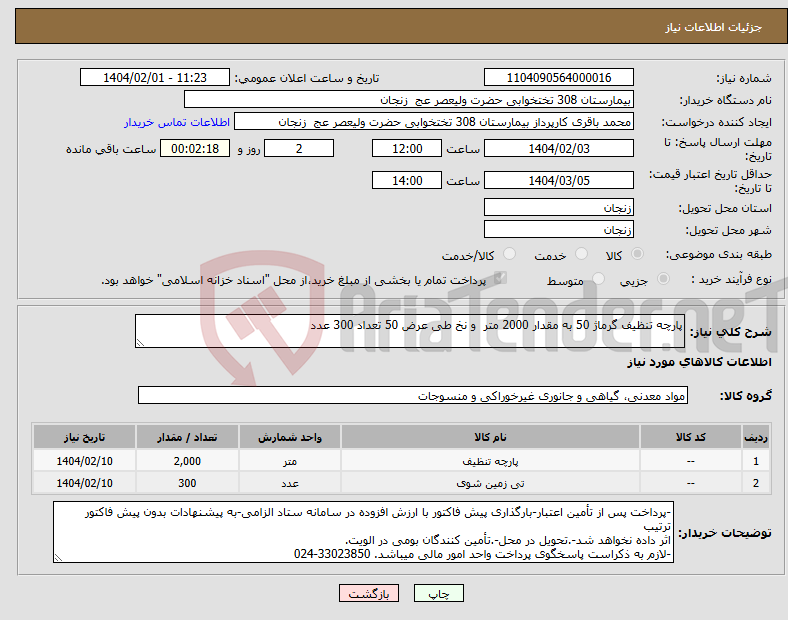The height and width of the screenshot is (620, 788).
Task: Click the پارچه تنظیف item name cell
Action: [490, 461]
